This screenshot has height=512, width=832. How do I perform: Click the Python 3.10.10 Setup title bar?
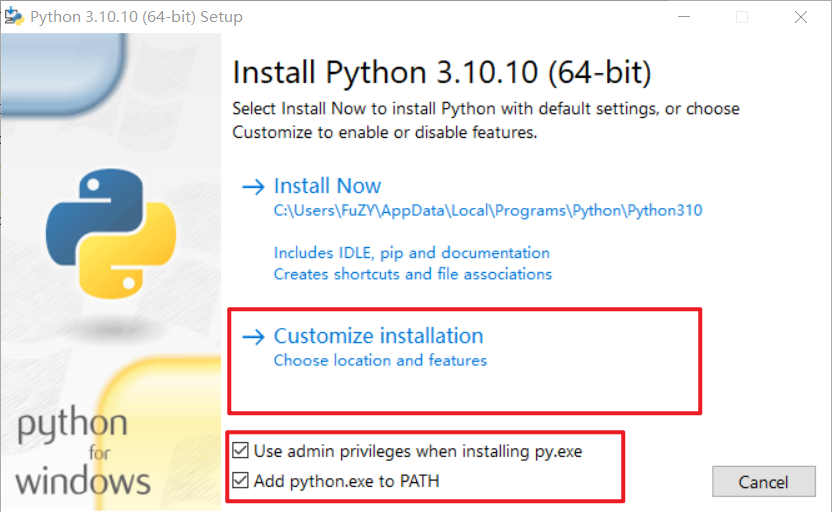pyautogui.click(x=340, y=17)
